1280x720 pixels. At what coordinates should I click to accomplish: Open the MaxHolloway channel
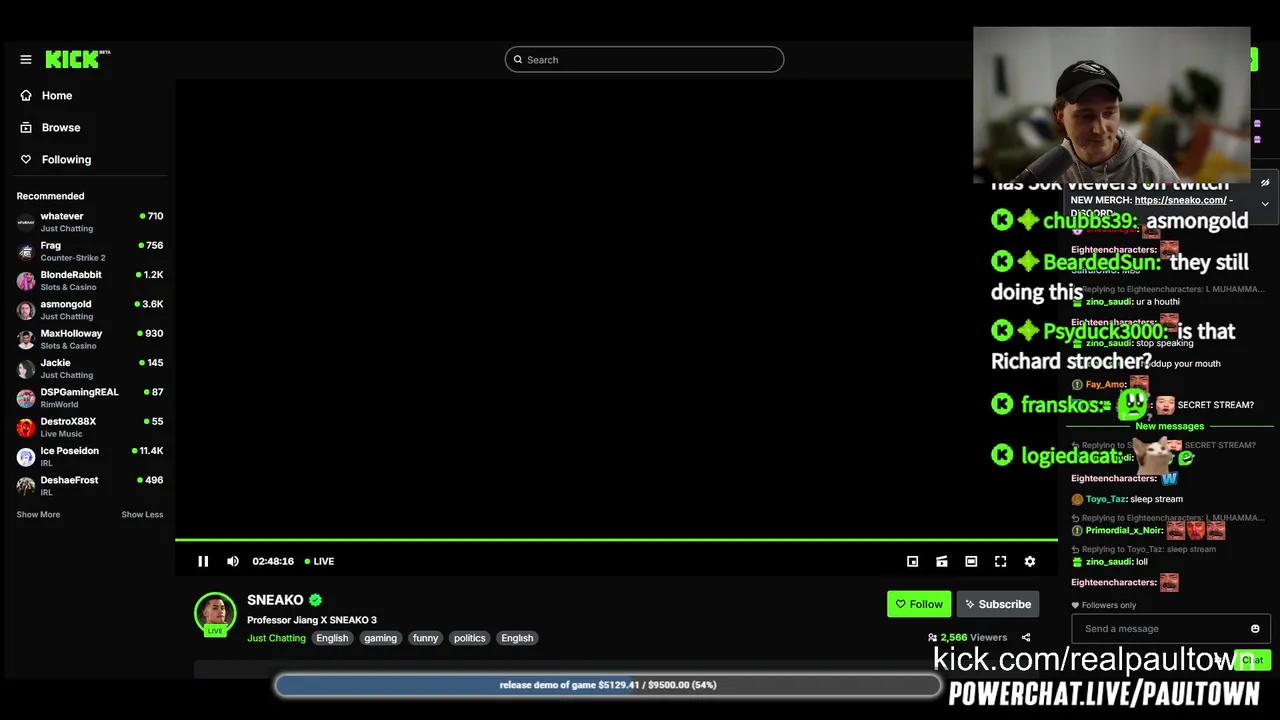pyautogui.click(x=90, y=339)
